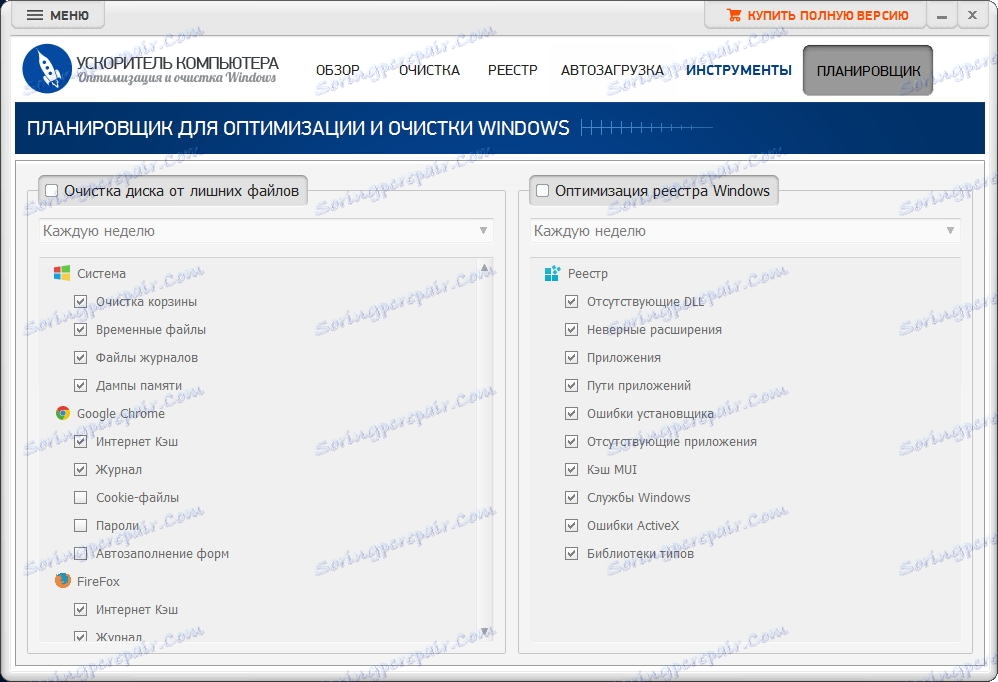Click the shopping cart icon
Image resolution: width=998 pixels, height=682 pixels.
point(734,15)
